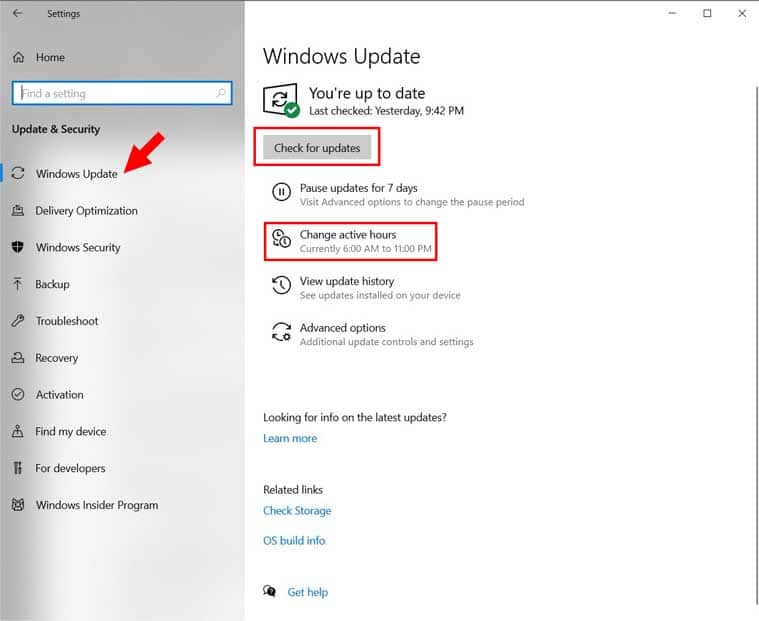Click Additional update controls and settings text

pyautogui.click(x=386, y=342)
